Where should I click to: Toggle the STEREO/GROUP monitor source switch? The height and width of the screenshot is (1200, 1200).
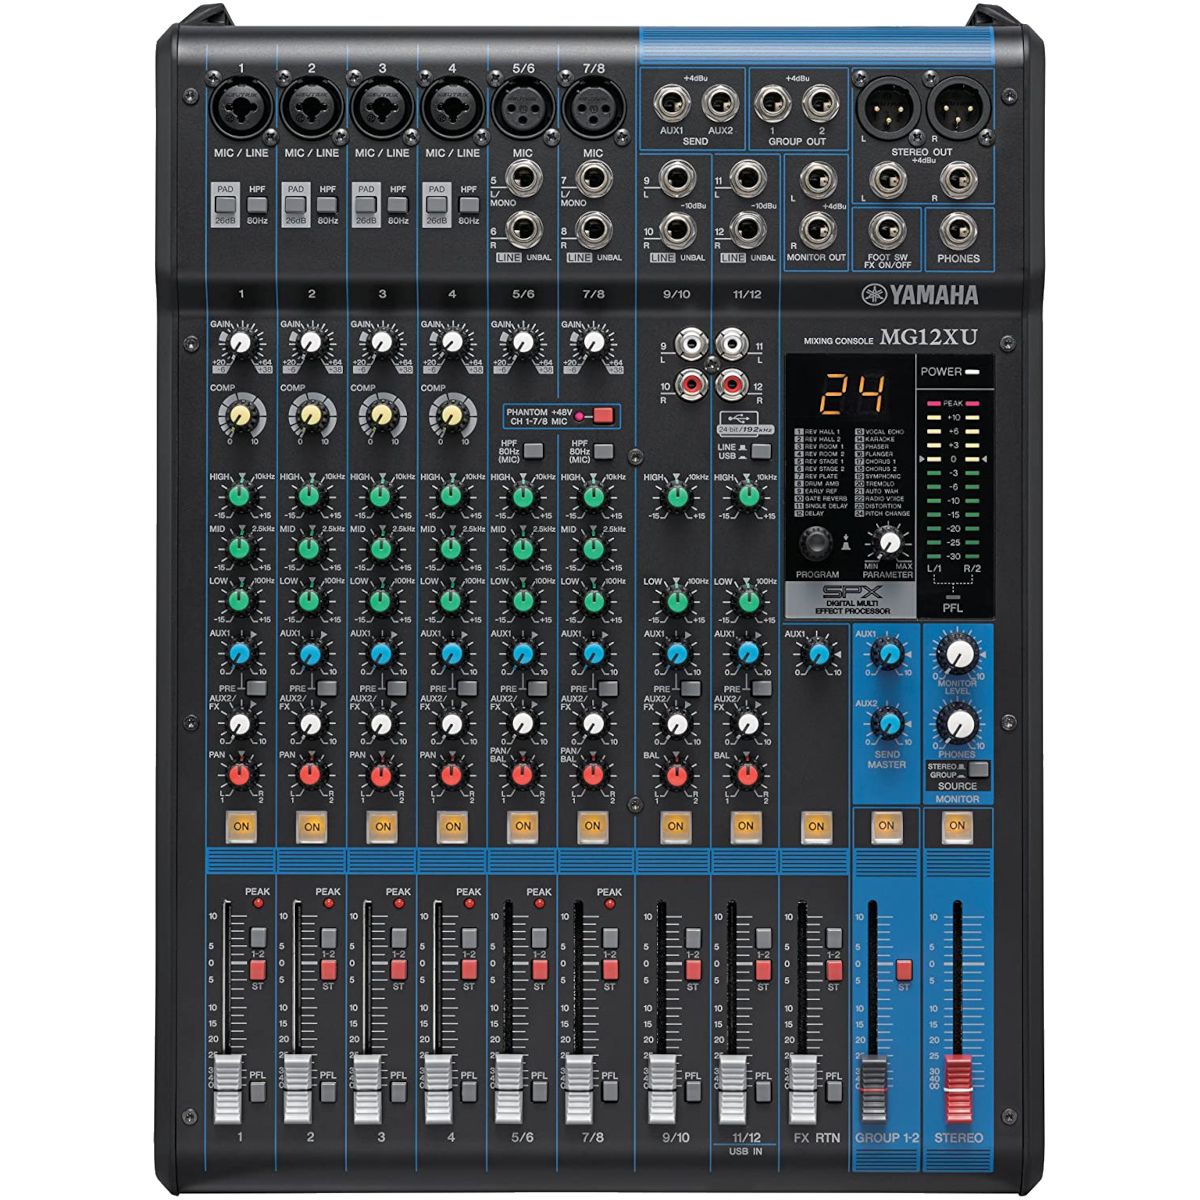point(977,770)
